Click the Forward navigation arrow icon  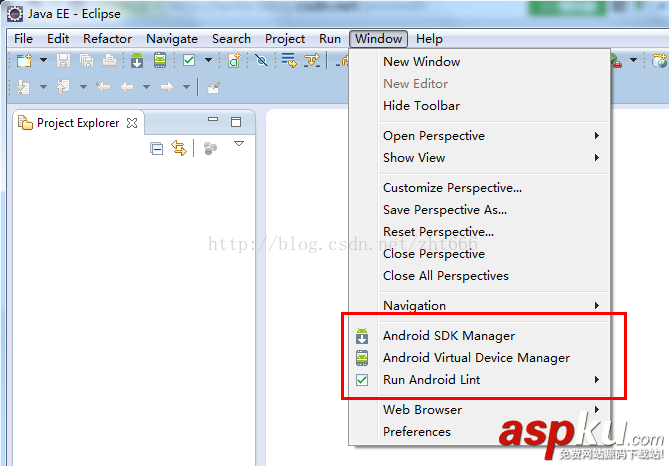[167, 87]
